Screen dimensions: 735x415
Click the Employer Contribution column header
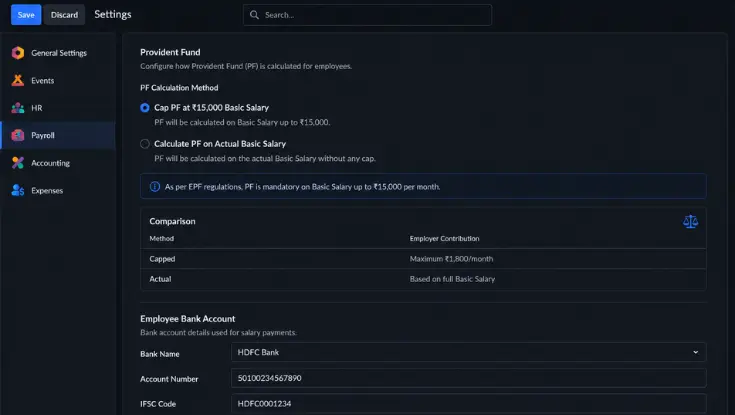click(444, 239)
